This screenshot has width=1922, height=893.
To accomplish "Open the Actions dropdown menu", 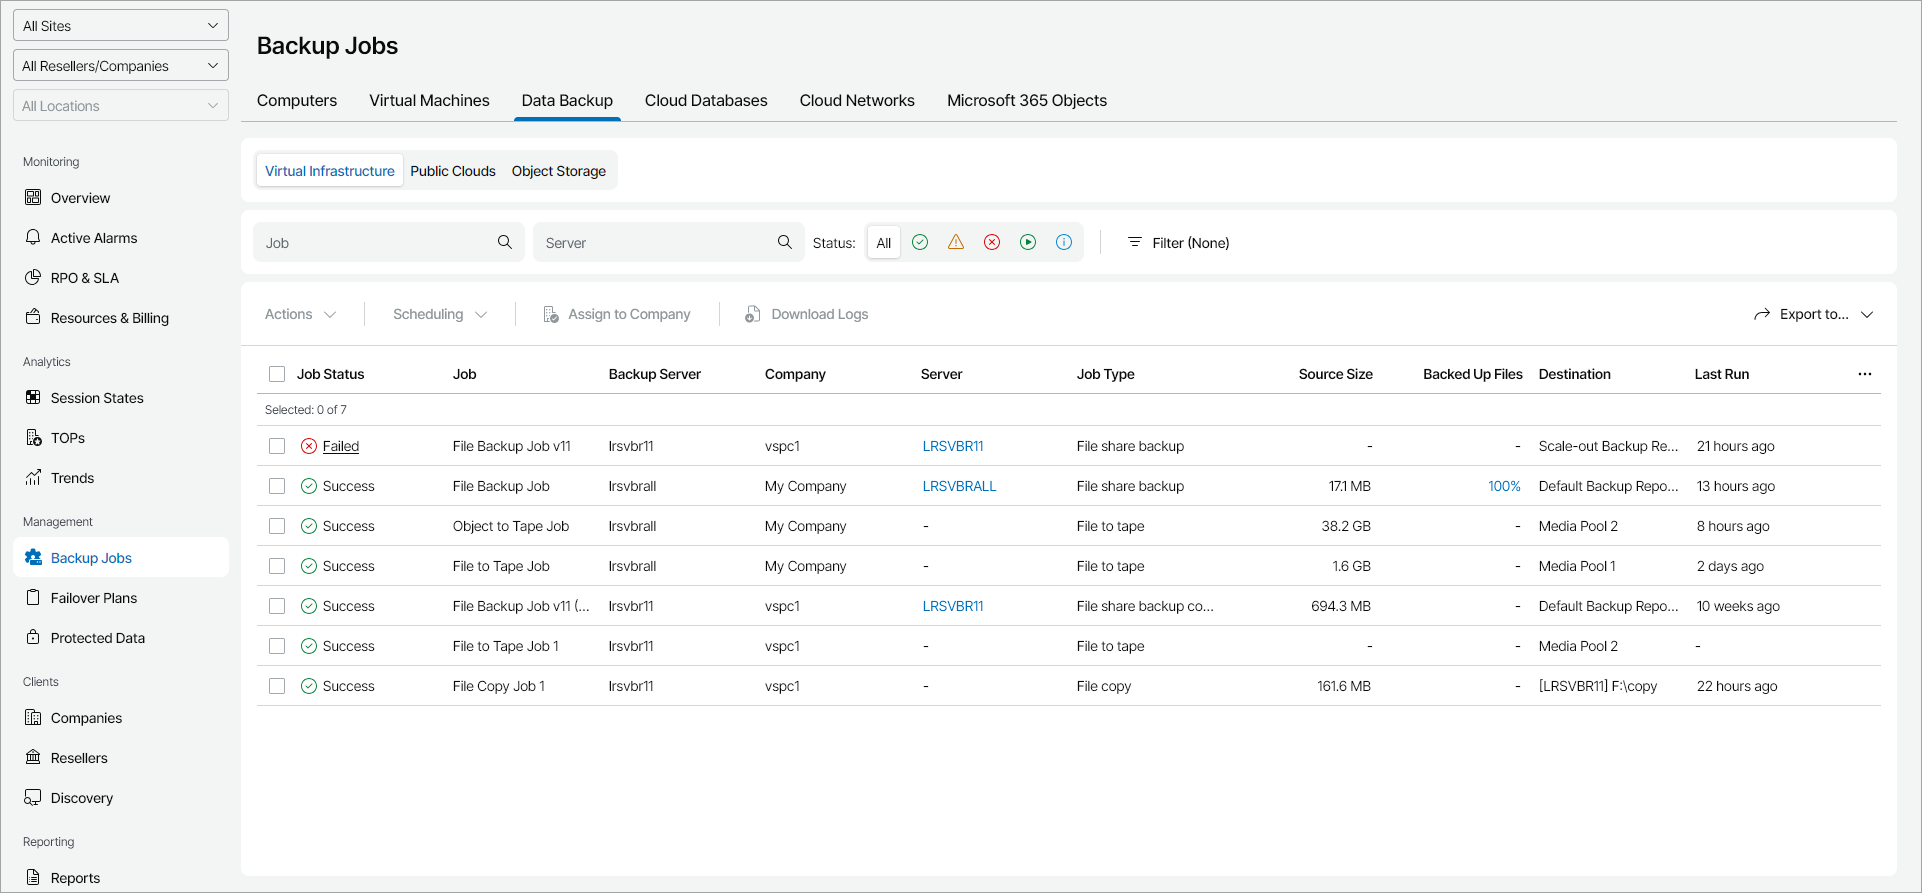I will (x=300, y=314).
